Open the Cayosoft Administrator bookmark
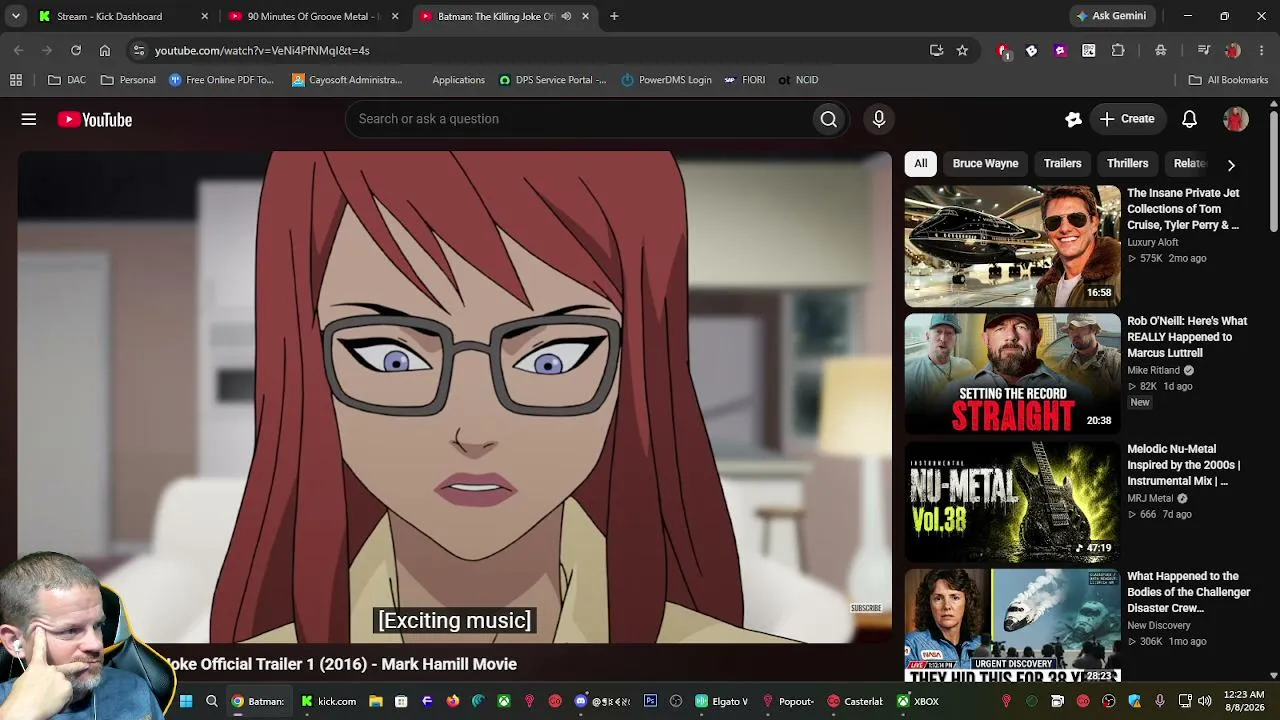 coord(347,80)
